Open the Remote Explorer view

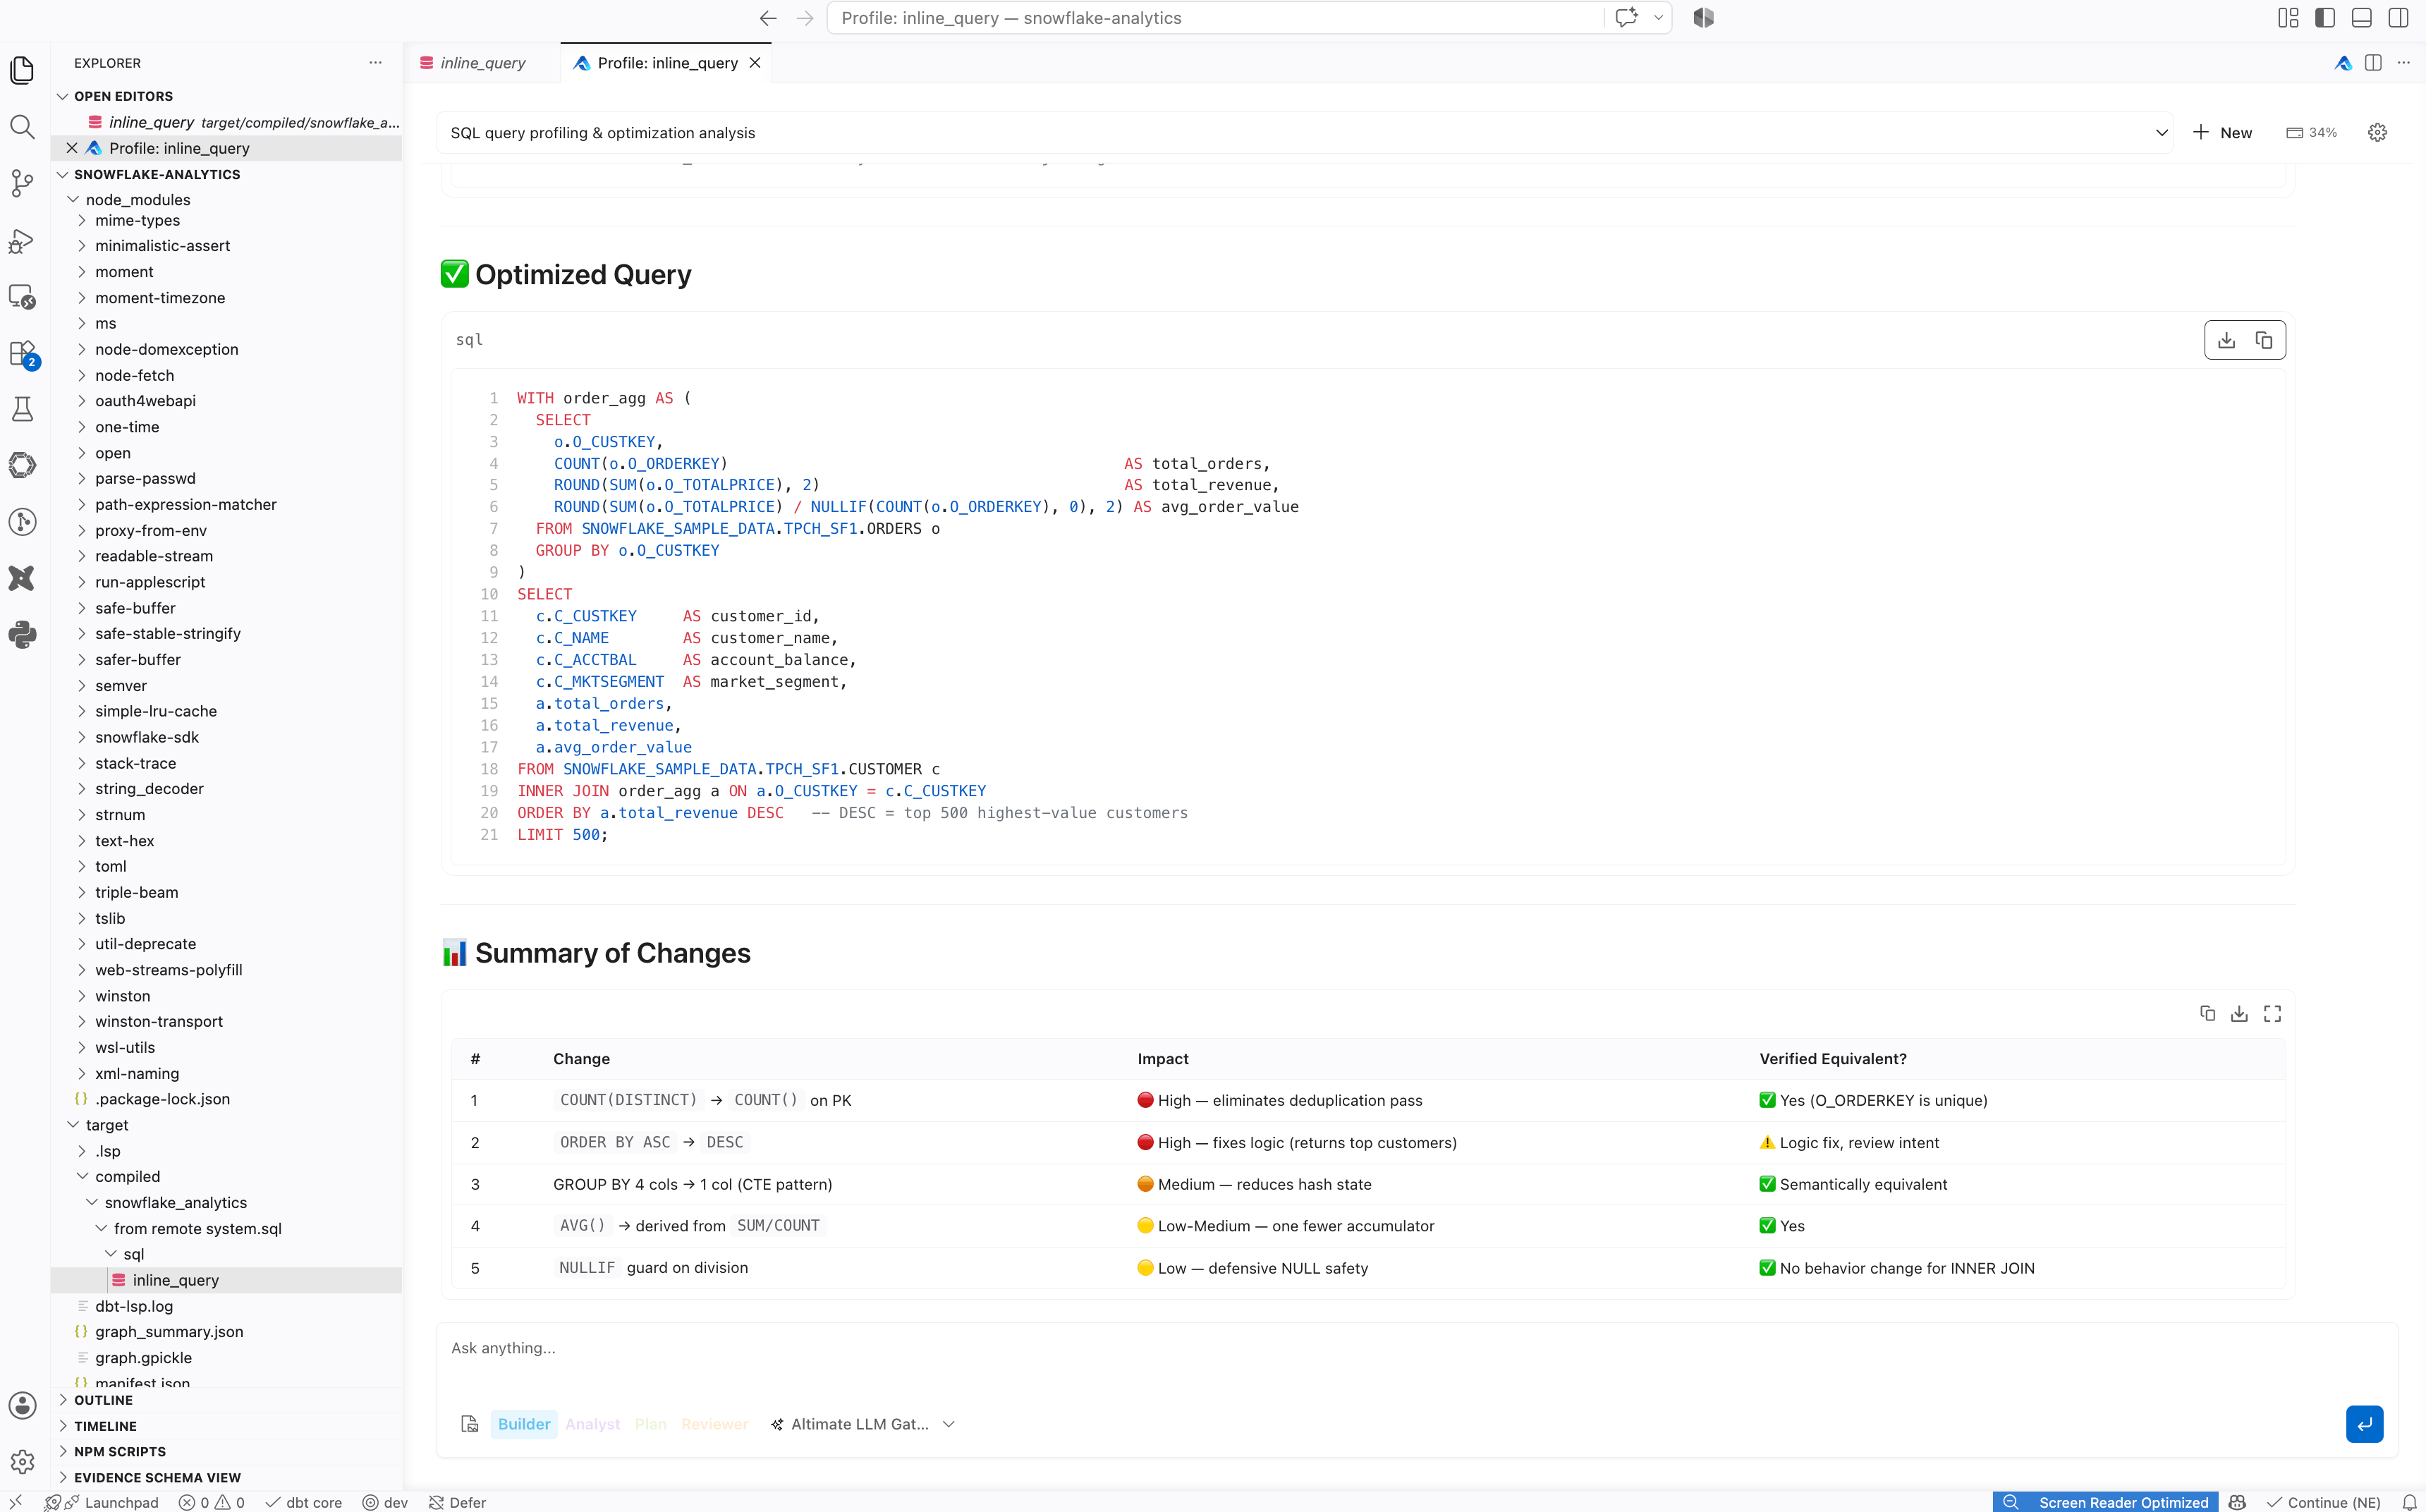pyautogui.click(x=22, y=297)
